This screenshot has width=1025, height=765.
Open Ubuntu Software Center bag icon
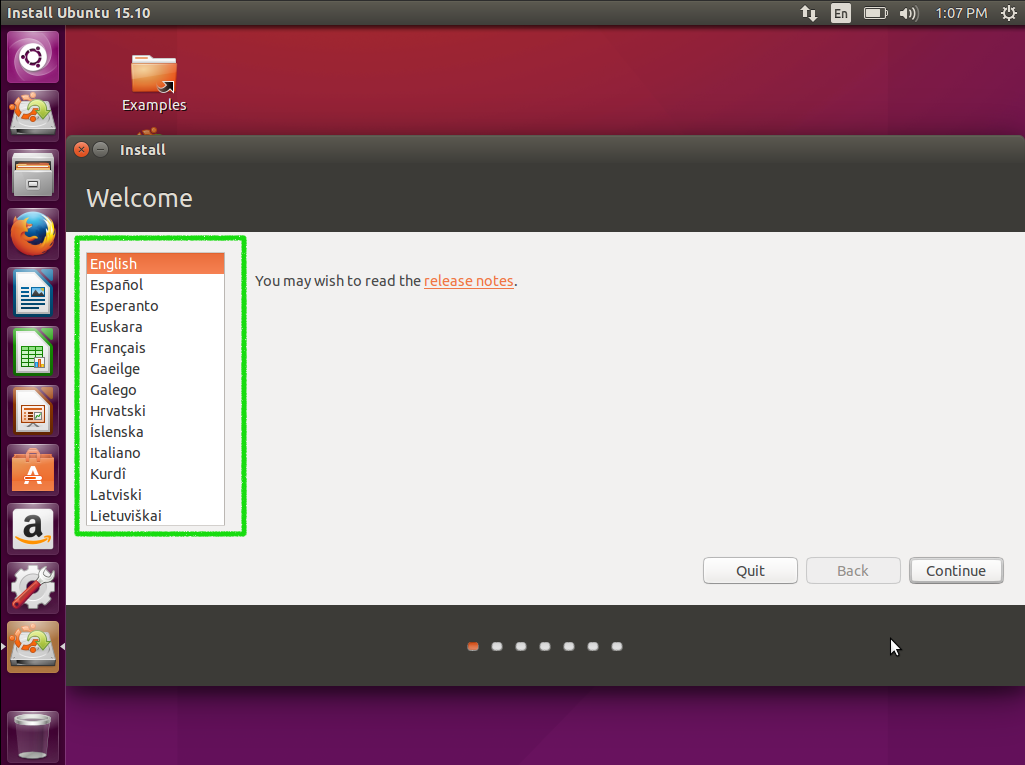click(33, 470)
